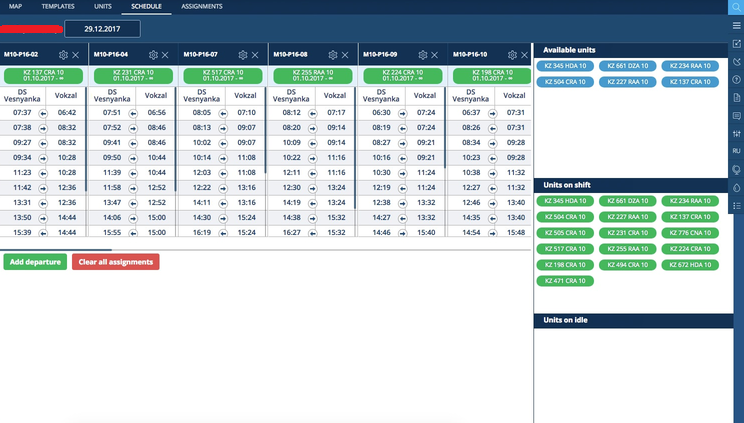Select assigned unit KZ 517 CRA 10 badge
Screen dimensions: 744x423
[222, 75]
